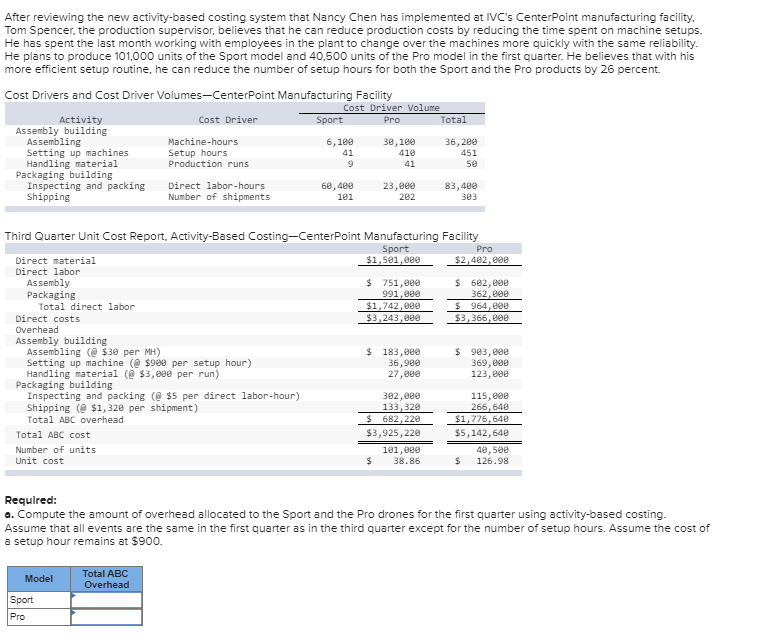Click Sport setup overhead value 36,900

(x=404, y=363)
